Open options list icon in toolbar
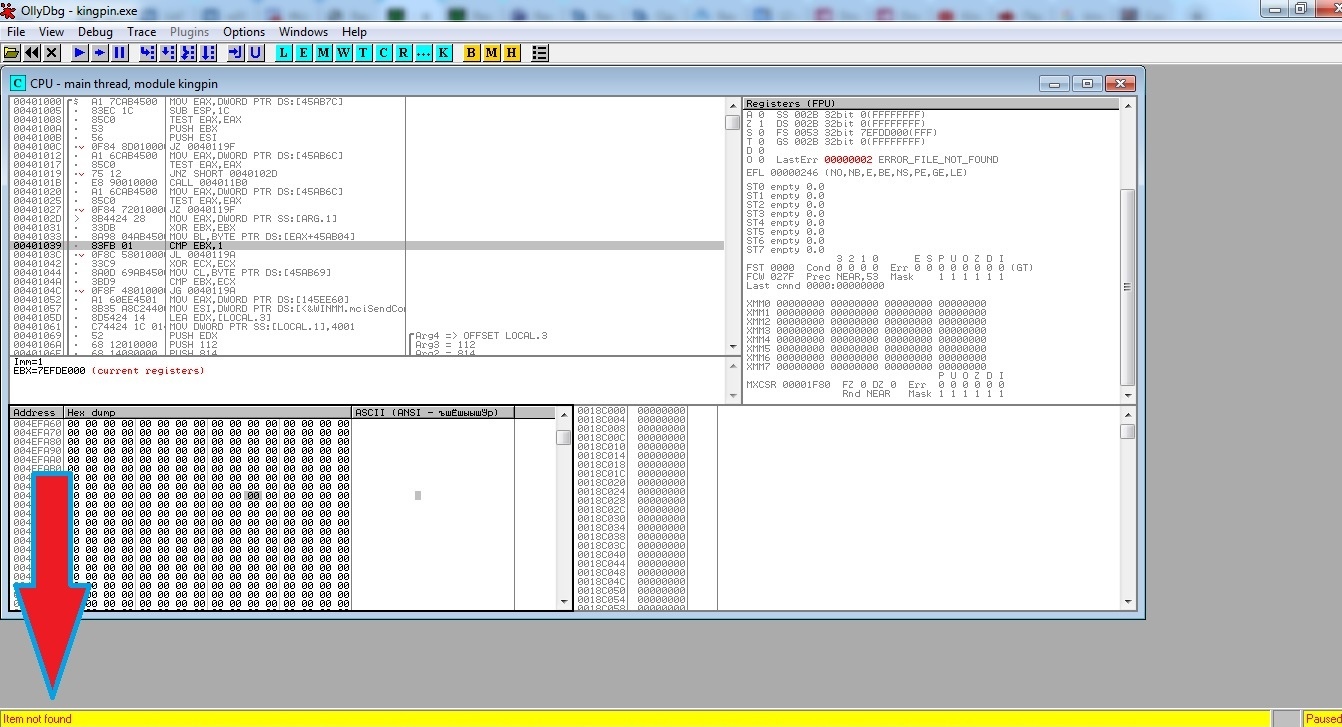1342x727 pixels. click(539, 52)
